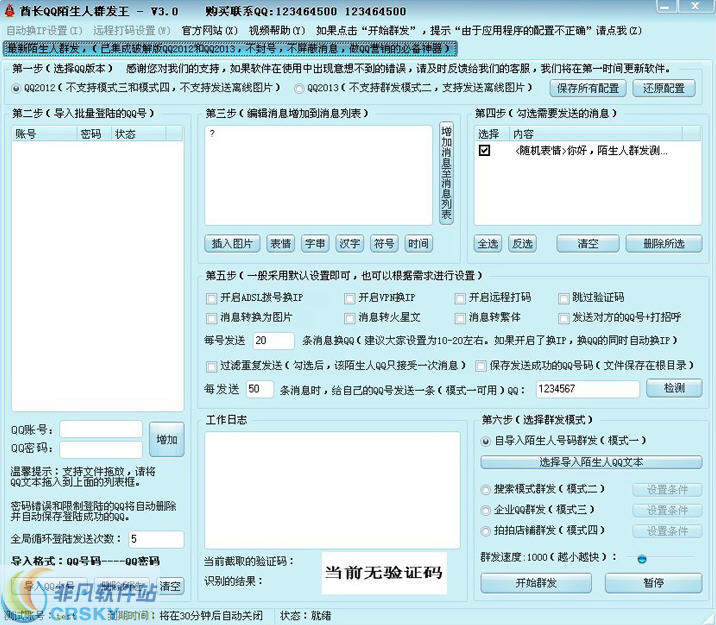Select 拍拍店铺群发 模式四 radio
Screen dimensions: 716x625
[x=486, y=531]
